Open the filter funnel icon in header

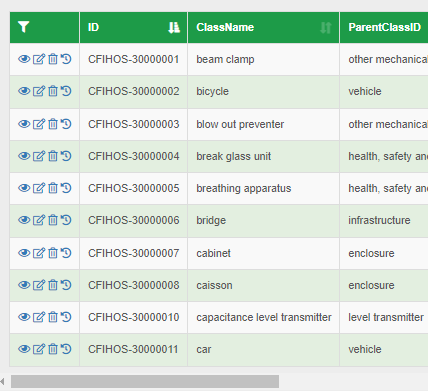(x=24, y=27)
